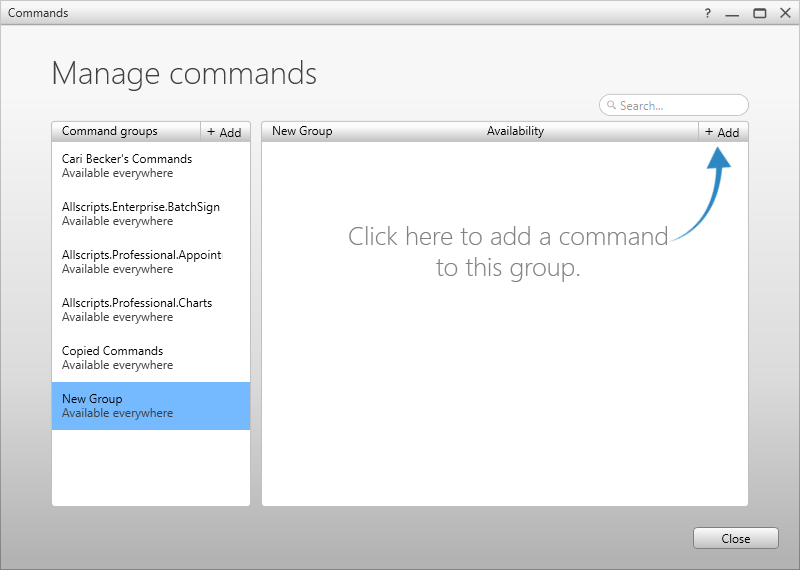Select Allscripts.Professional.Charts group
Screen dimensions: 800x570
pos(151,310)
